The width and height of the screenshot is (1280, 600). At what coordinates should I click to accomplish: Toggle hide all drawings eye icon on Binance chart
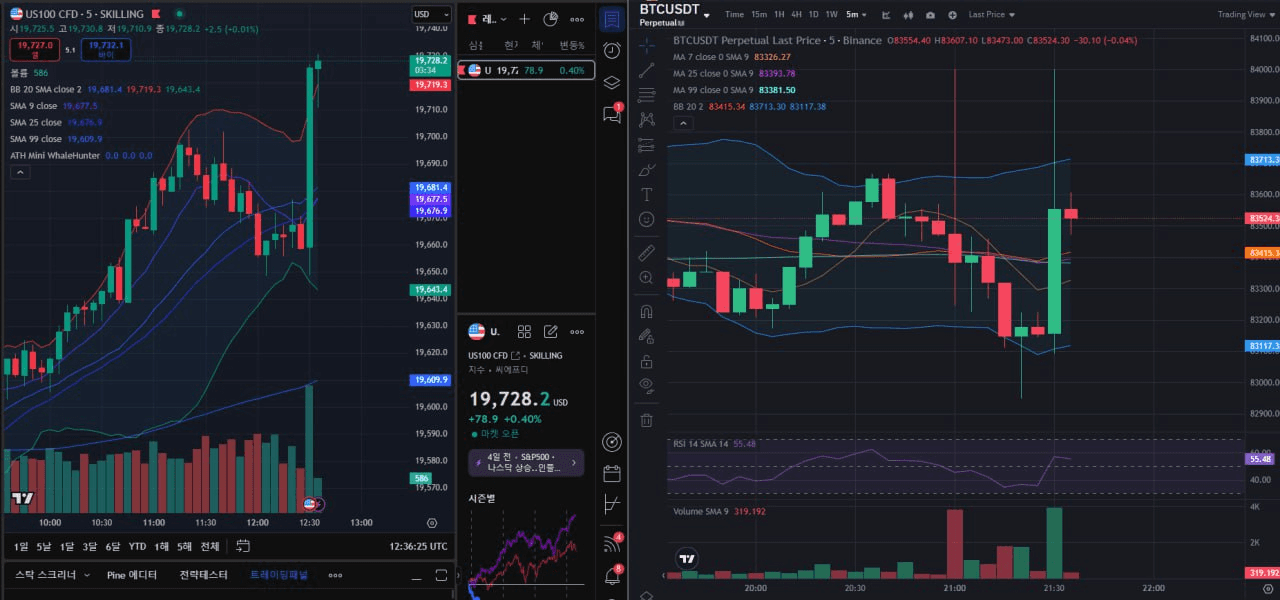[646, 384]
